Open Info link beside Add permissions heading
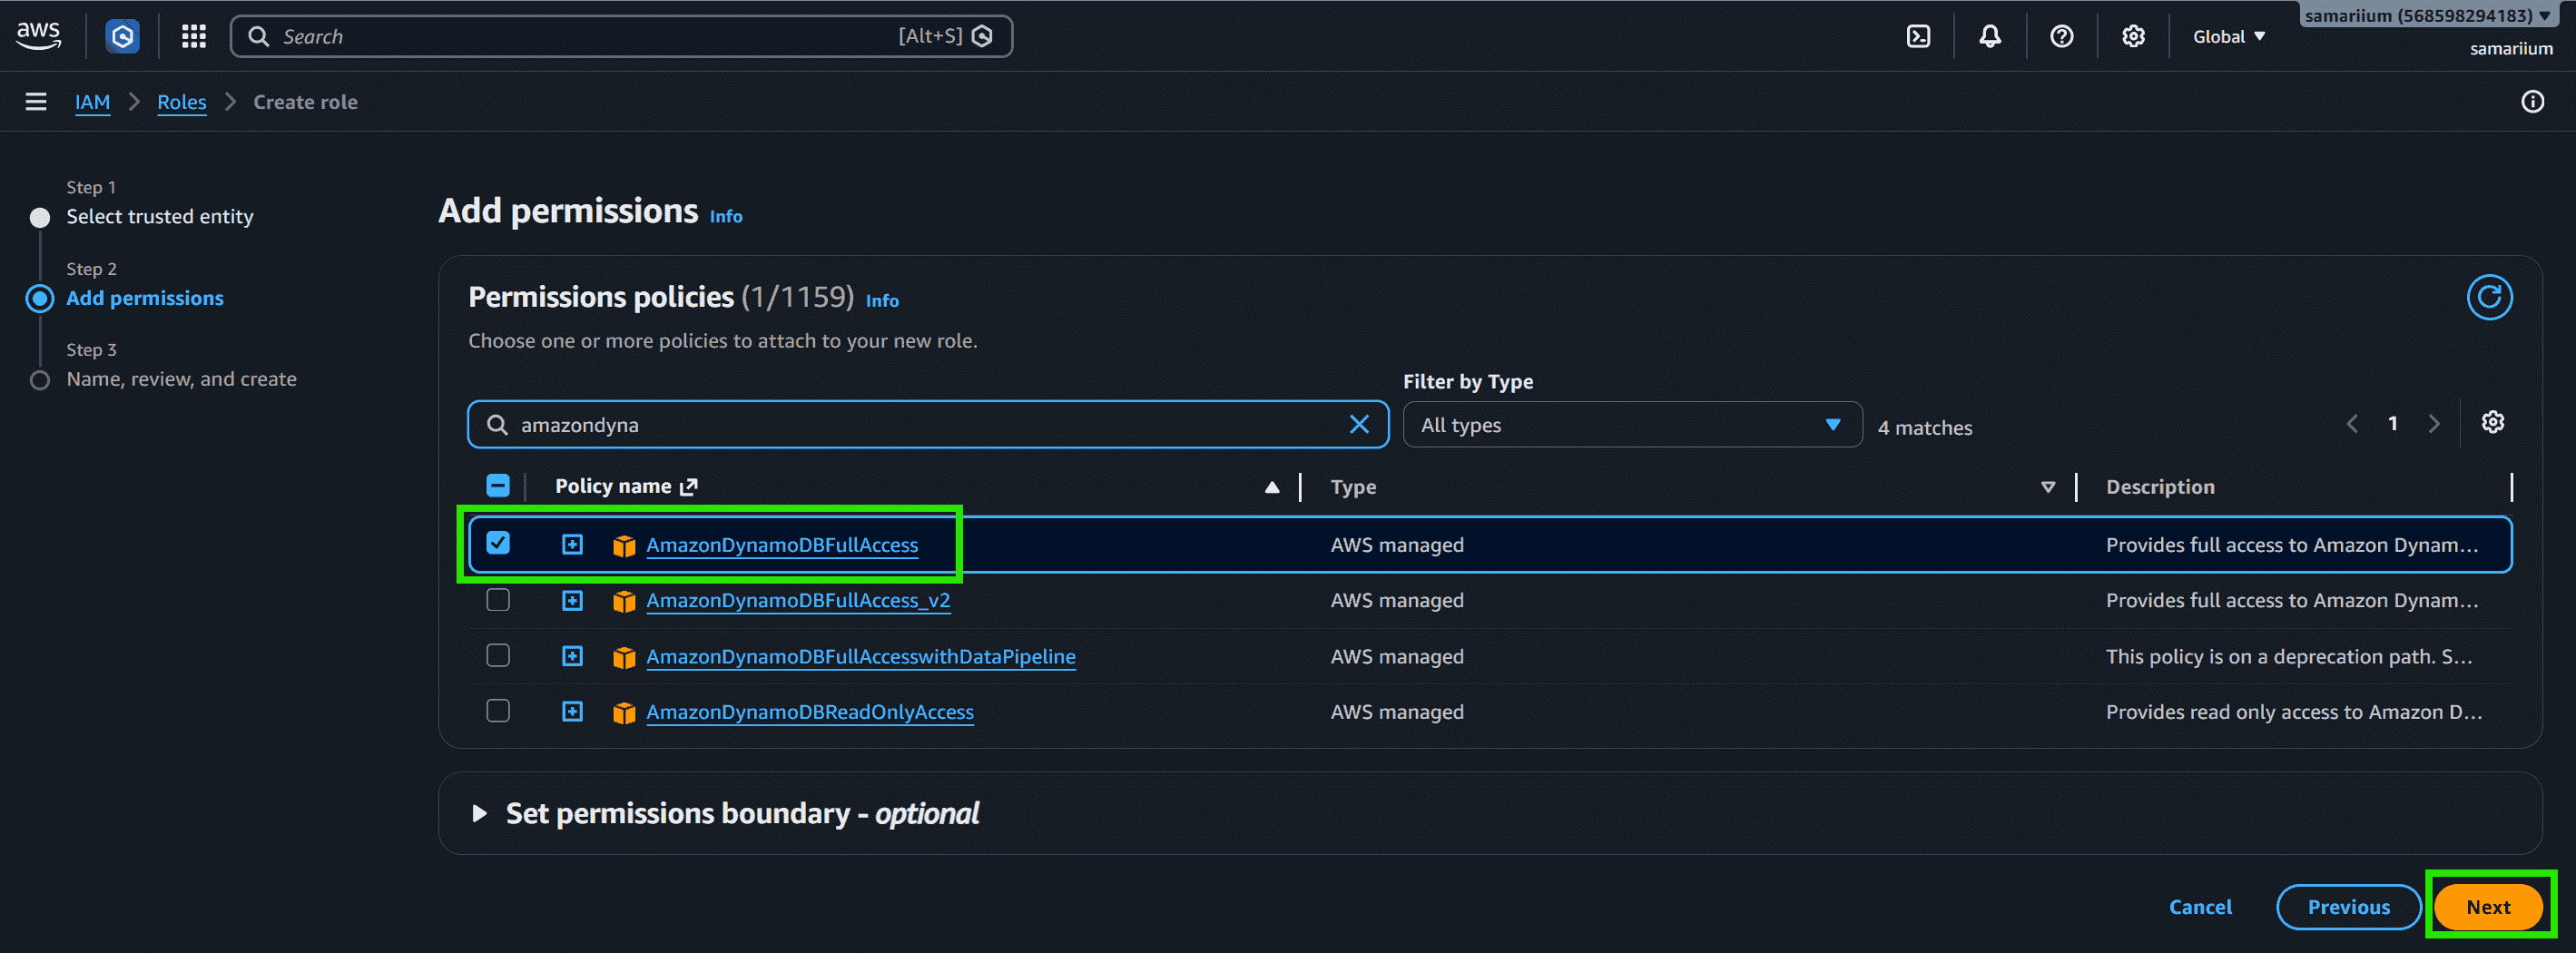The height and width of the screenshot is (953, 2576). pyautogui.click(x=726, y=216)
